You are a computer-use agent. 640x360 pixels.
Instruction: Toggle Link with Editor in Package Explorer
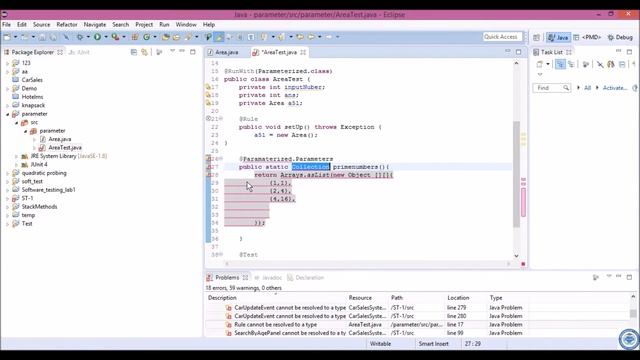[144, 52]
